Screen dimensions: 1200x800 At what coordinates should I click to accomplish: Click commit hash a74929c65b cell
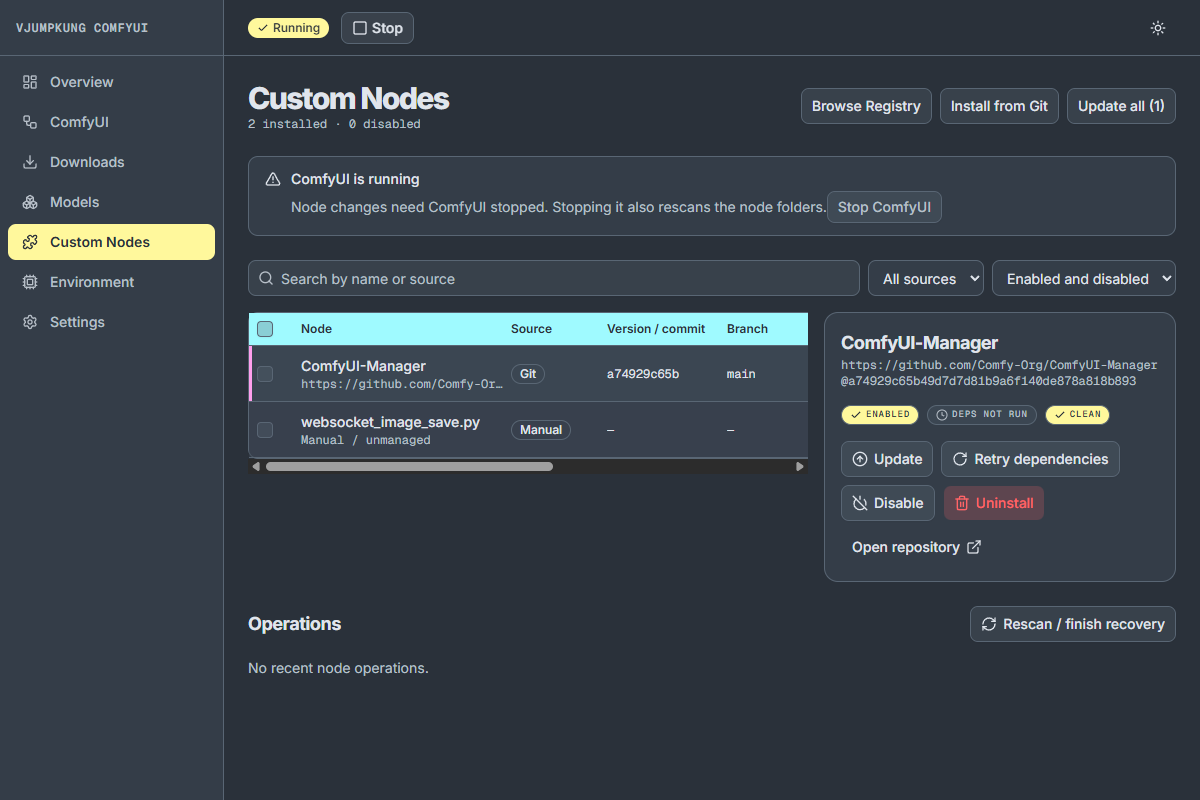click(643, 374)
